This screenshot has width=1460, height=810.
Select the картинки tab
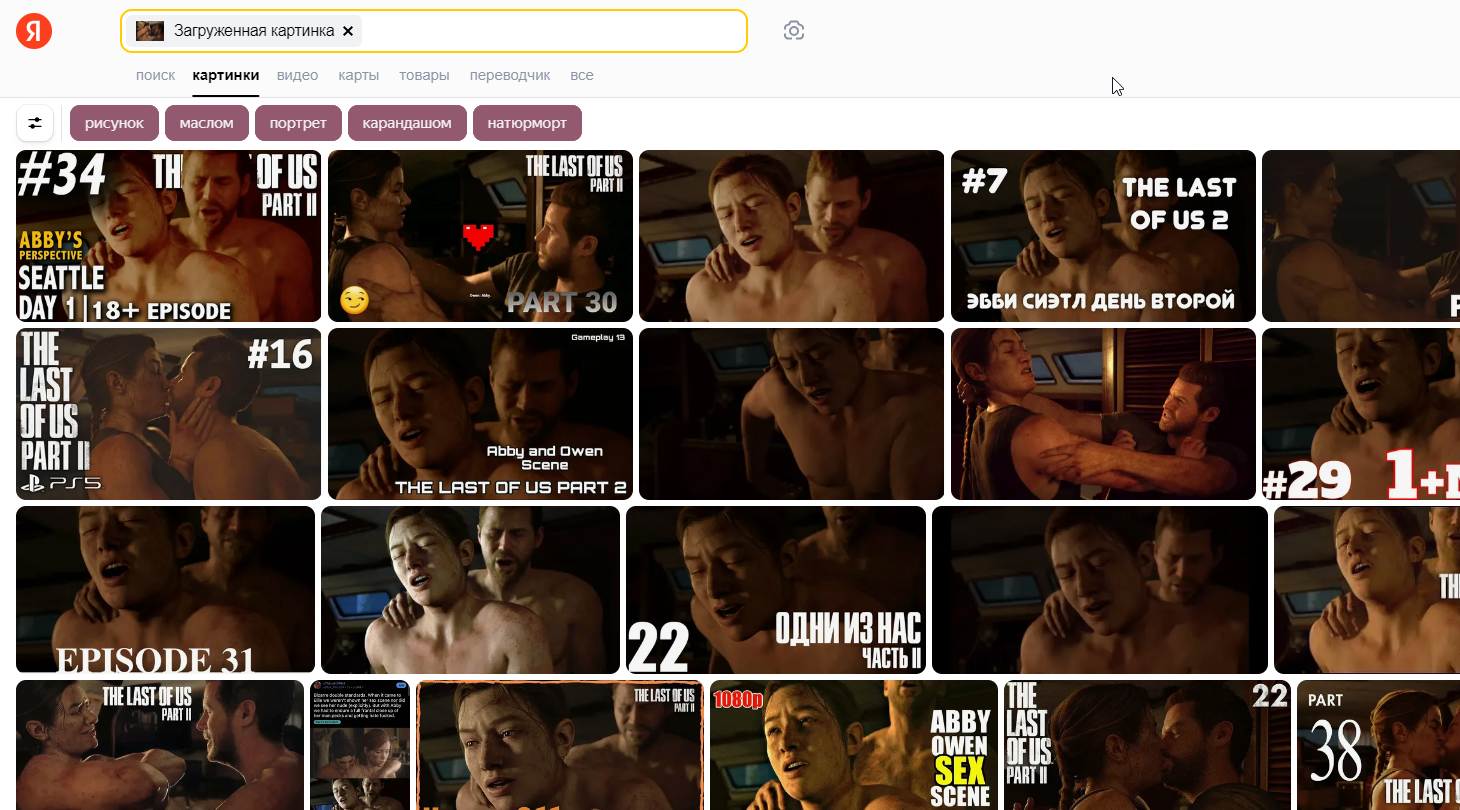tap(226, 75)
